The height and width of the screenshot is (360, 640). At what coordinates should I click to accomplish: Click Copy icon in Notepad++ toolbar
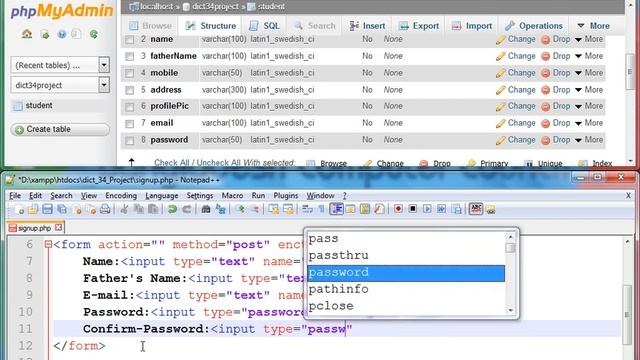pyautogui.click(x=139, y=209)
